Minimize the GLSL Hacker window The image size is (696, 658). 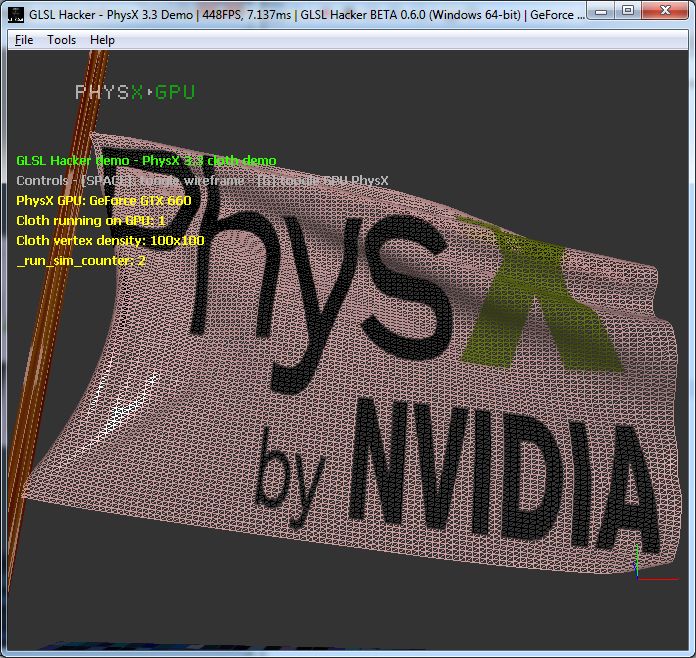tap(601, 11)
